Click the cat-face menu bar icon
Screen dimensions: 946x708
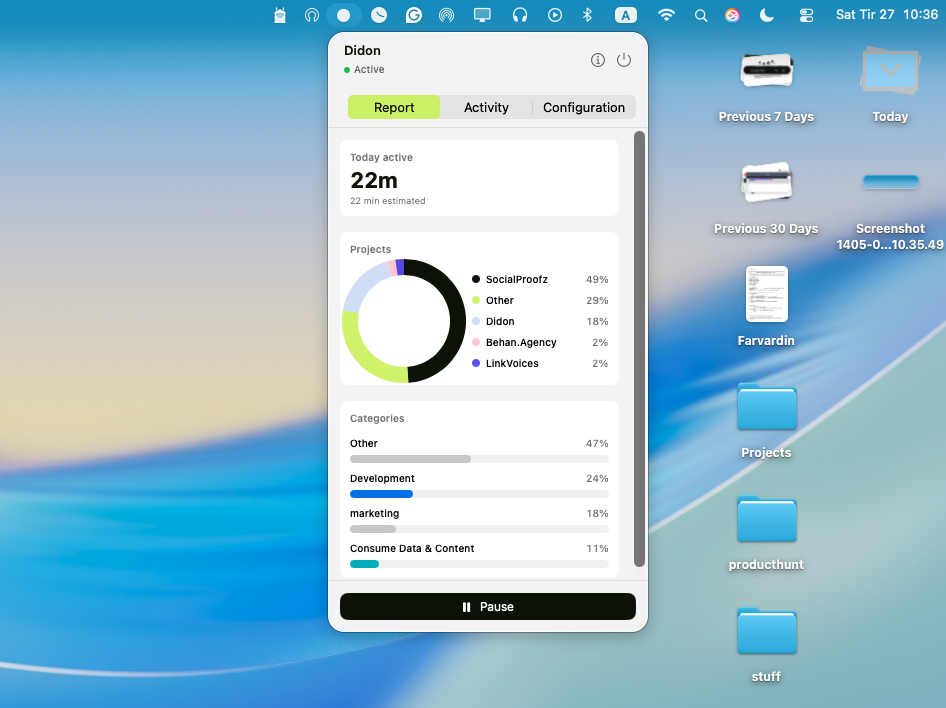point(280,15)
